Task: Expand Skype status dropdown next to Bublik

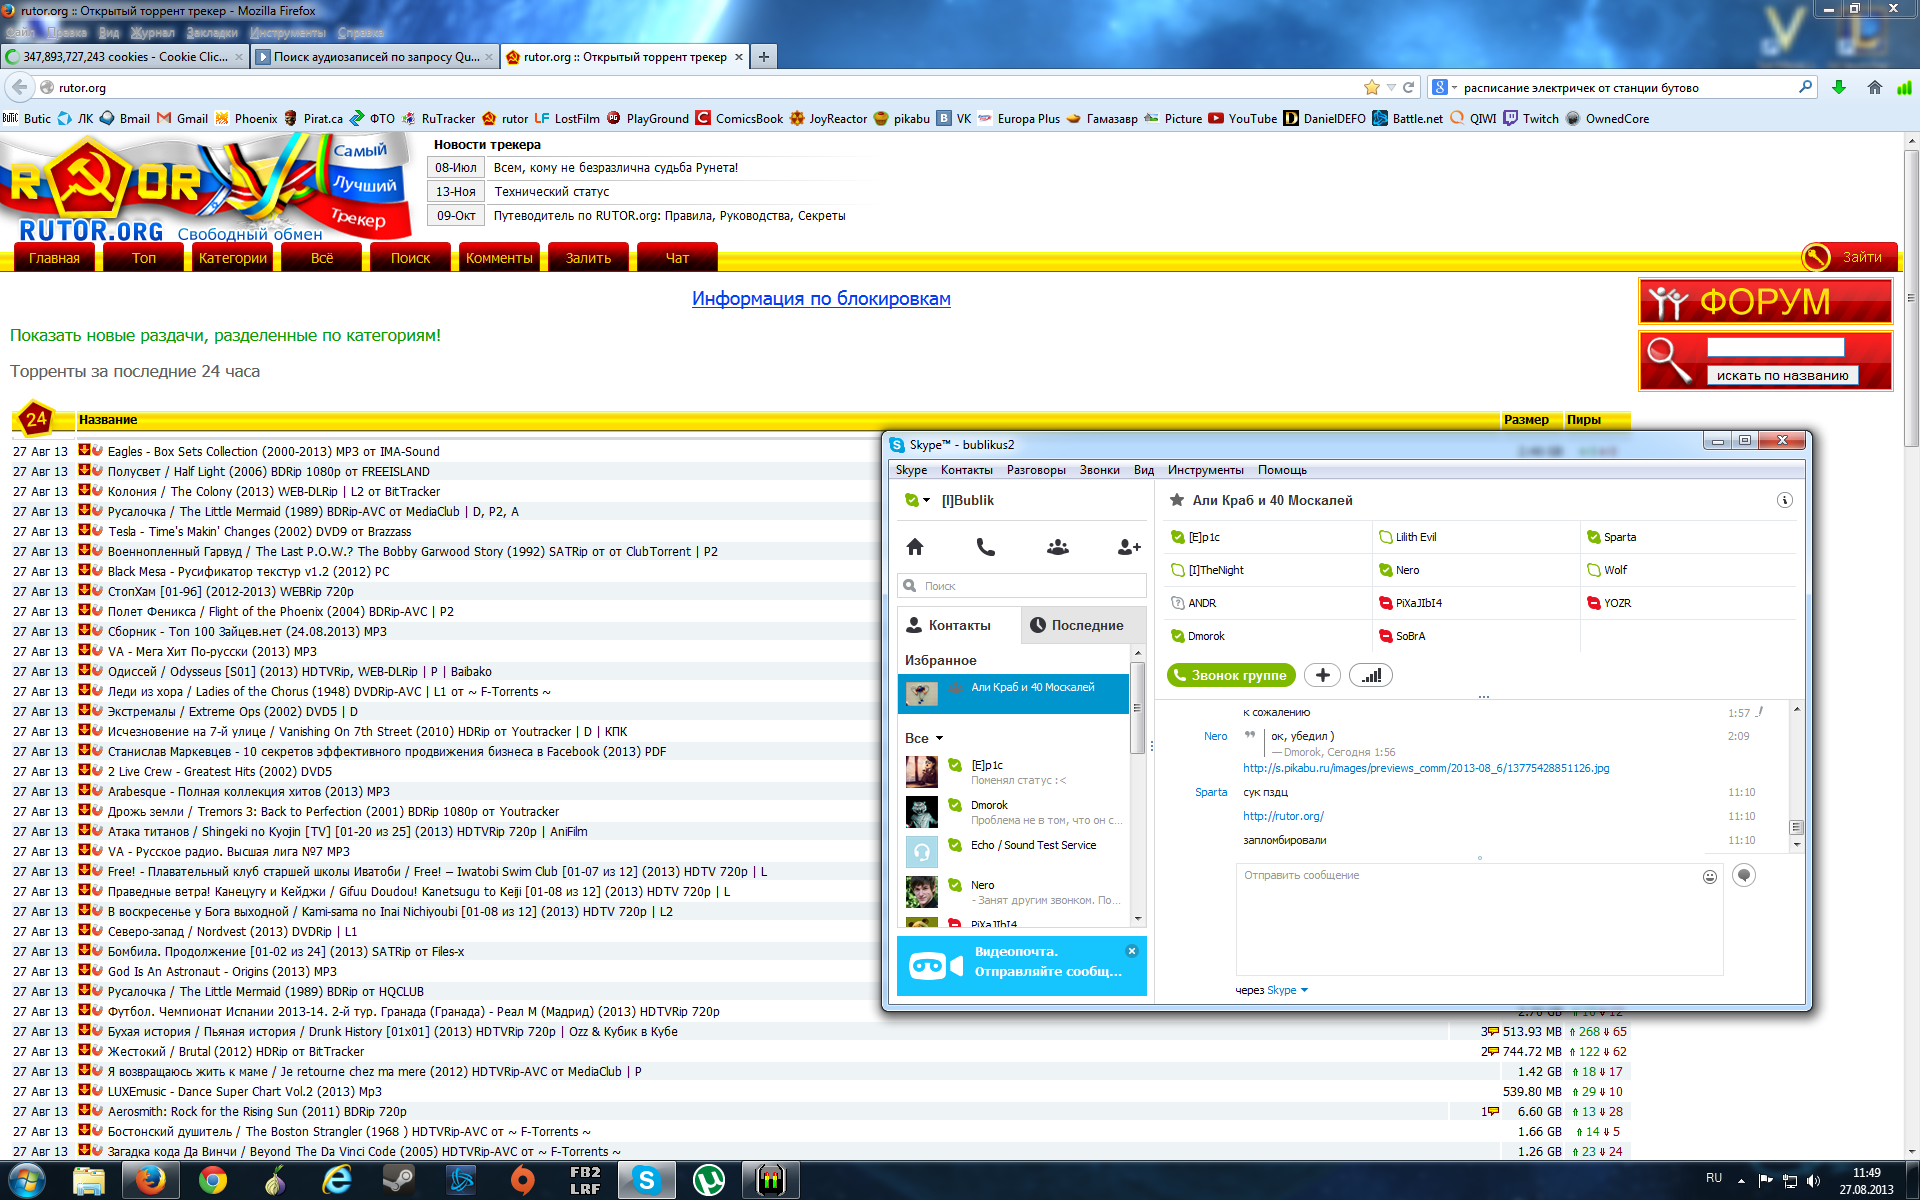Action: pos(927,501)
